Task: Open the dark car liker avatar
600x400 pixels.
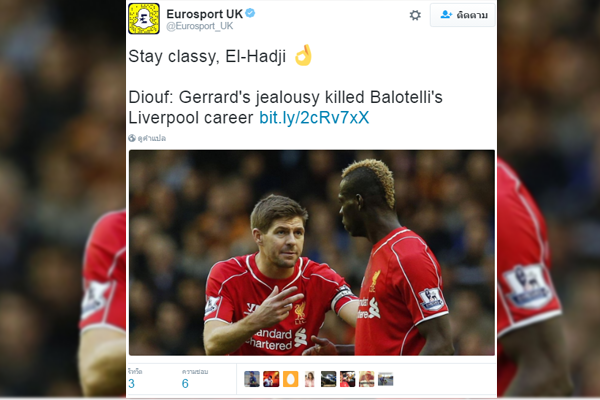Action: click(x=328, y=379)
